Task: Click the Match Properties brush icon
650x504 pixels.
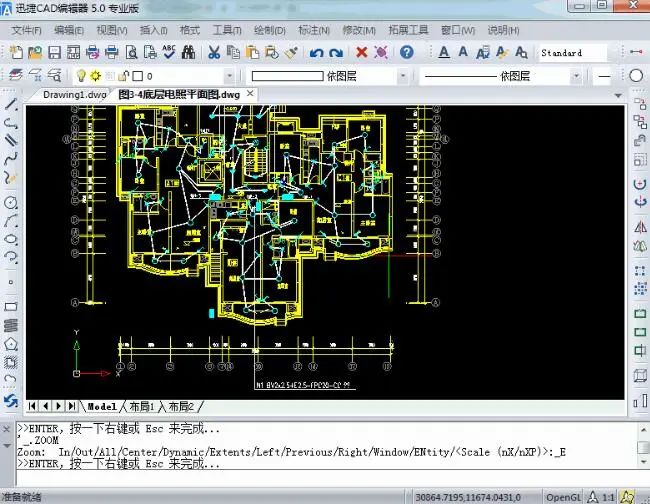Action: coord(291,52)
